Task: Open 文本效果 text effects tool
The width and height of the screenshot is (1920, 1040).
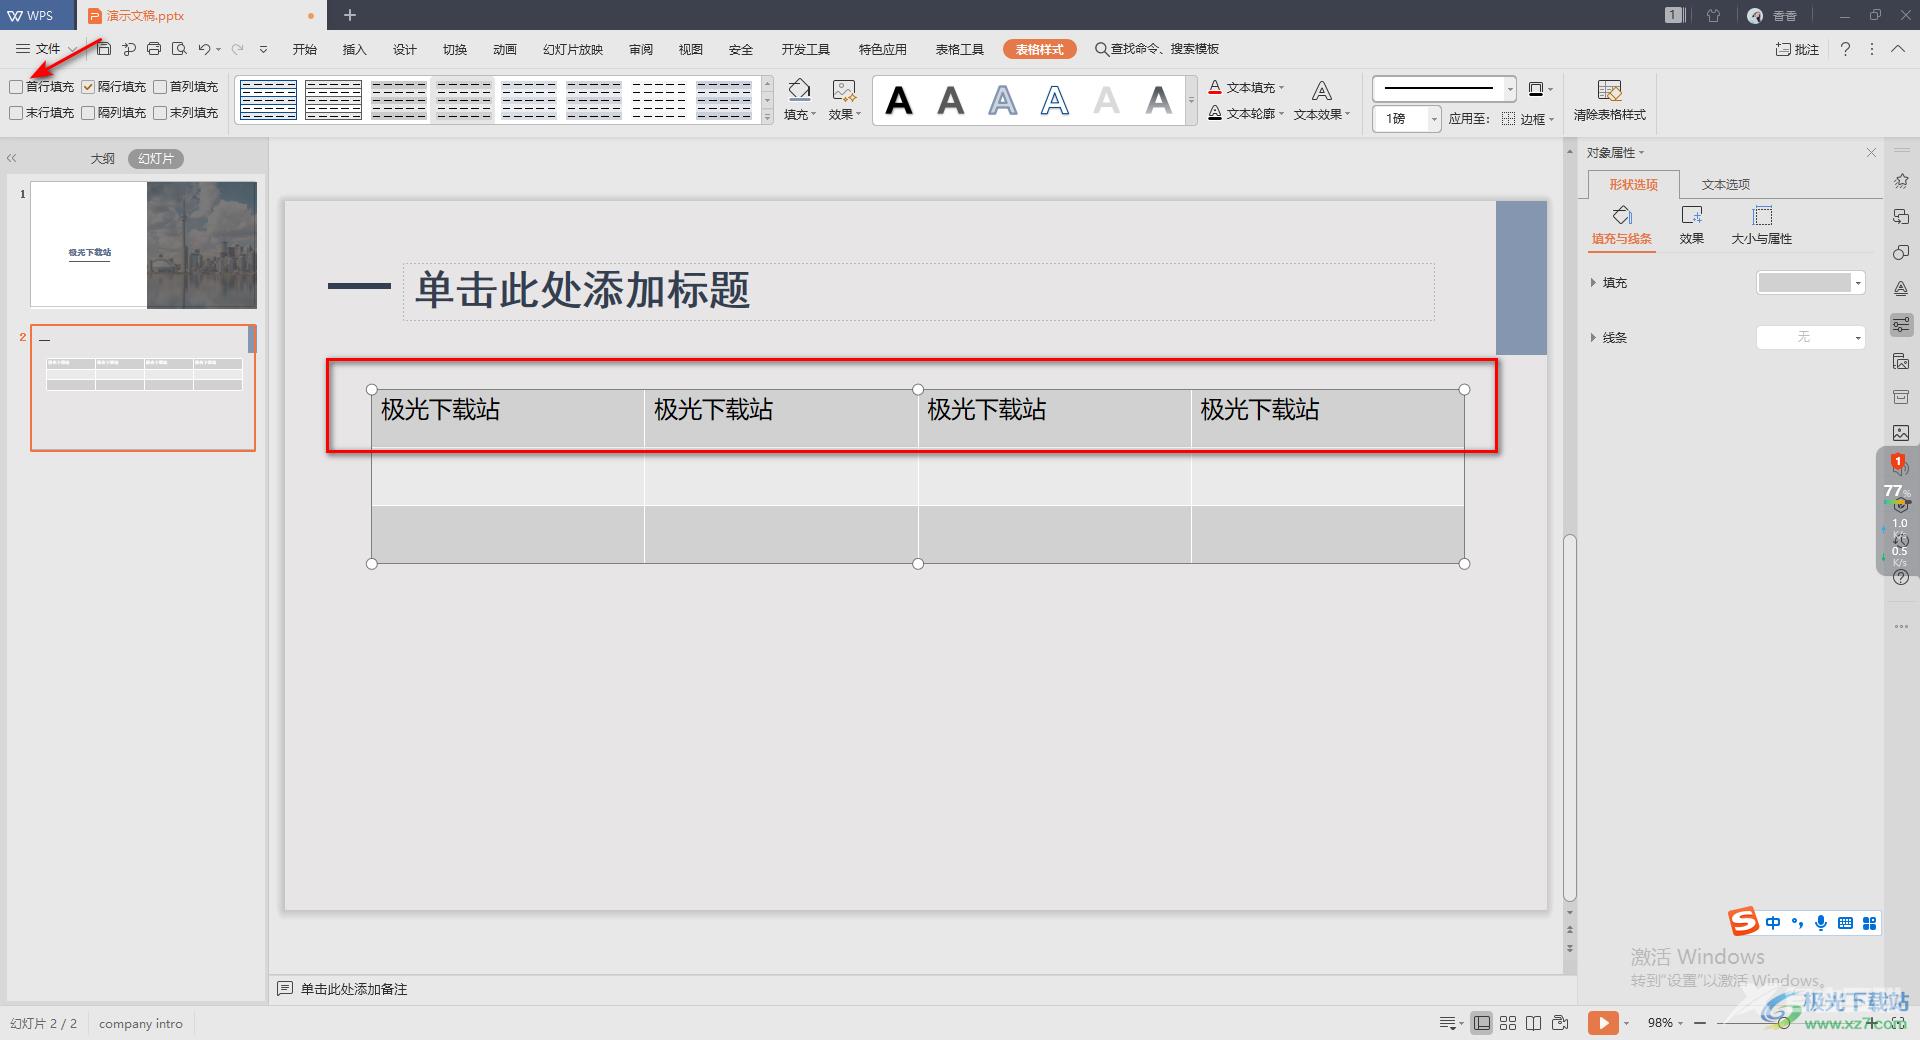Action: tap(1321, 100)
